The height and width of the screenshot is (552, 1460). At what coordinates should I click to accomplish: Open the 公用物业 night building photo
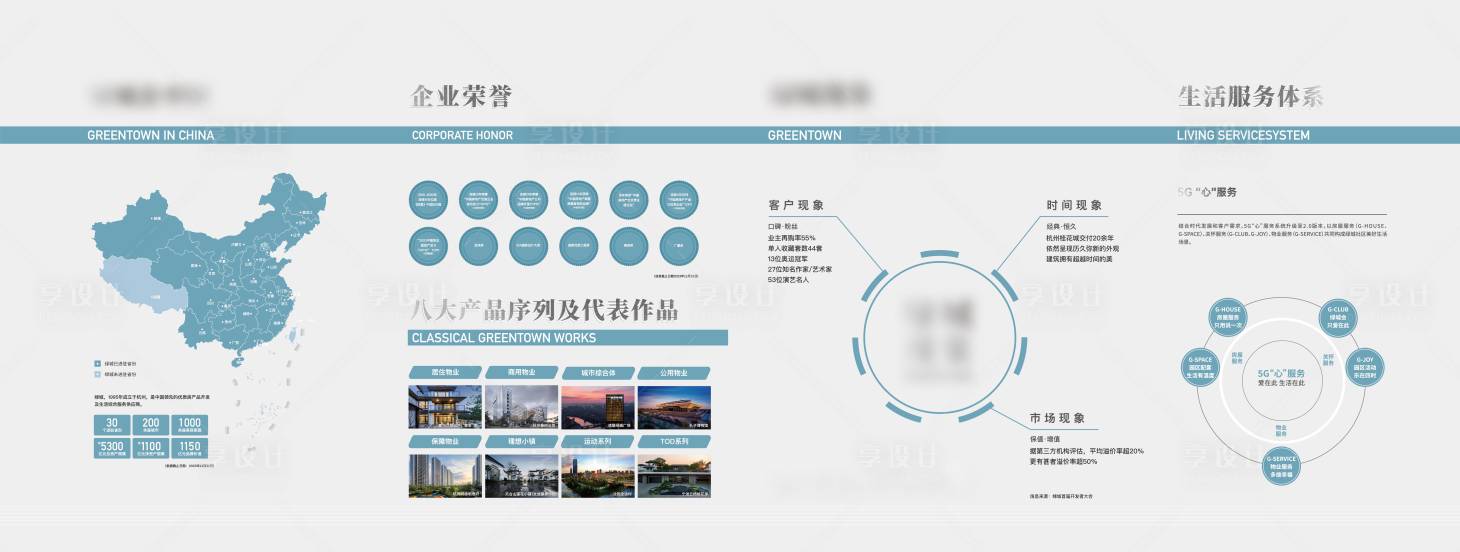[x=674, y=407]
